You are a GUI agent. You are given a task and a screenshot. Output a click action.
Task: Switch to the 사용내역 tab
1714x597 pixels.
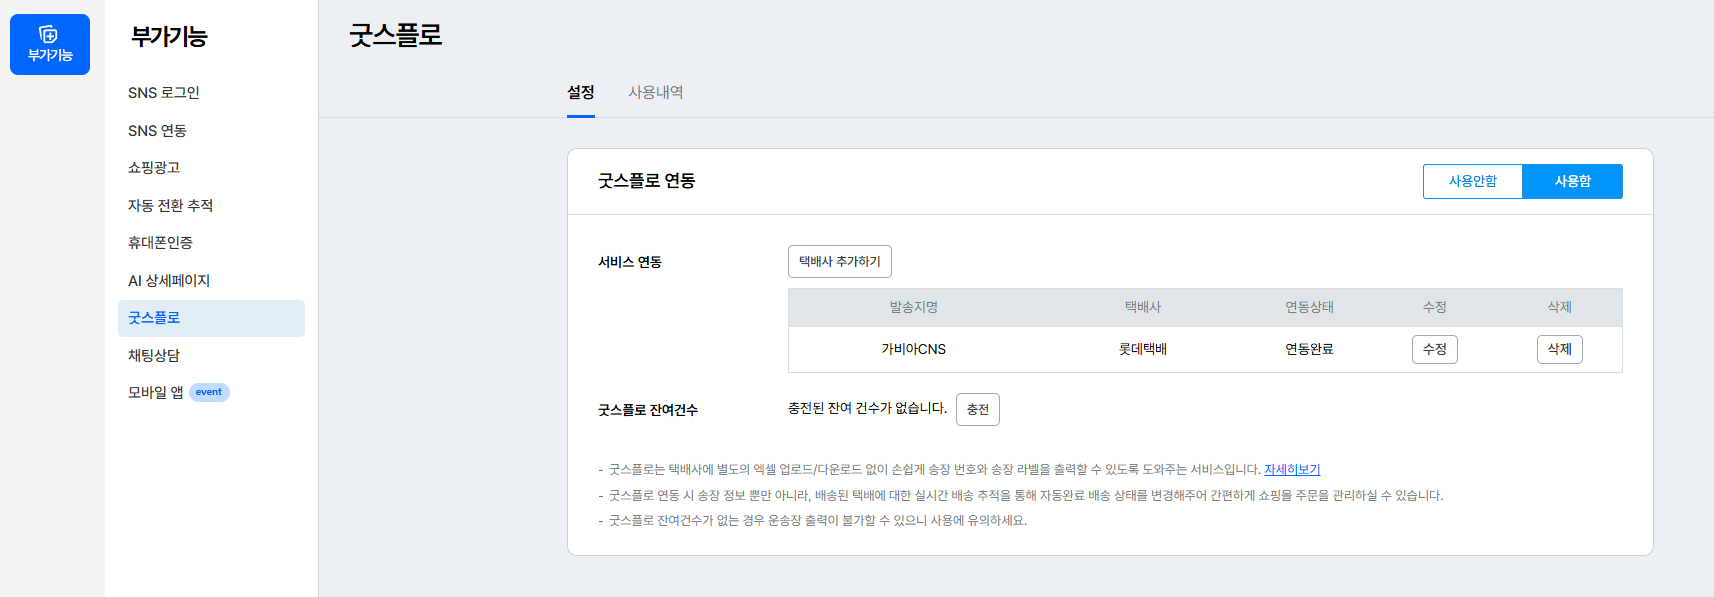[656, 93]
